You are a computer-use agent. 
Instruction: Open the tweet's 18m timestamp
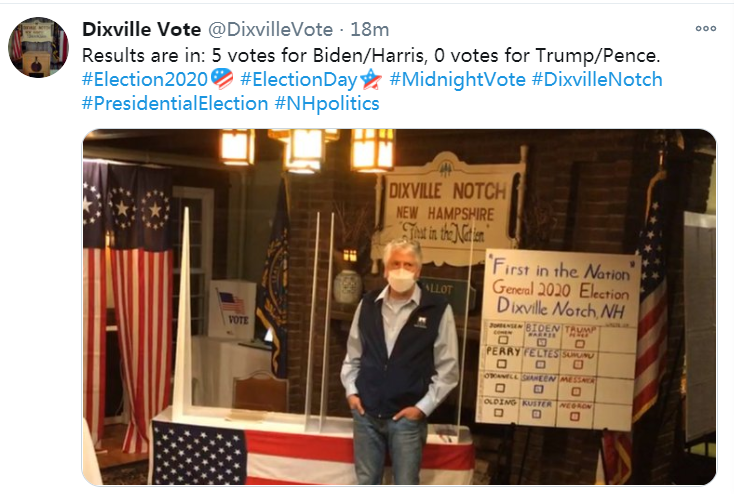(369, 28)
